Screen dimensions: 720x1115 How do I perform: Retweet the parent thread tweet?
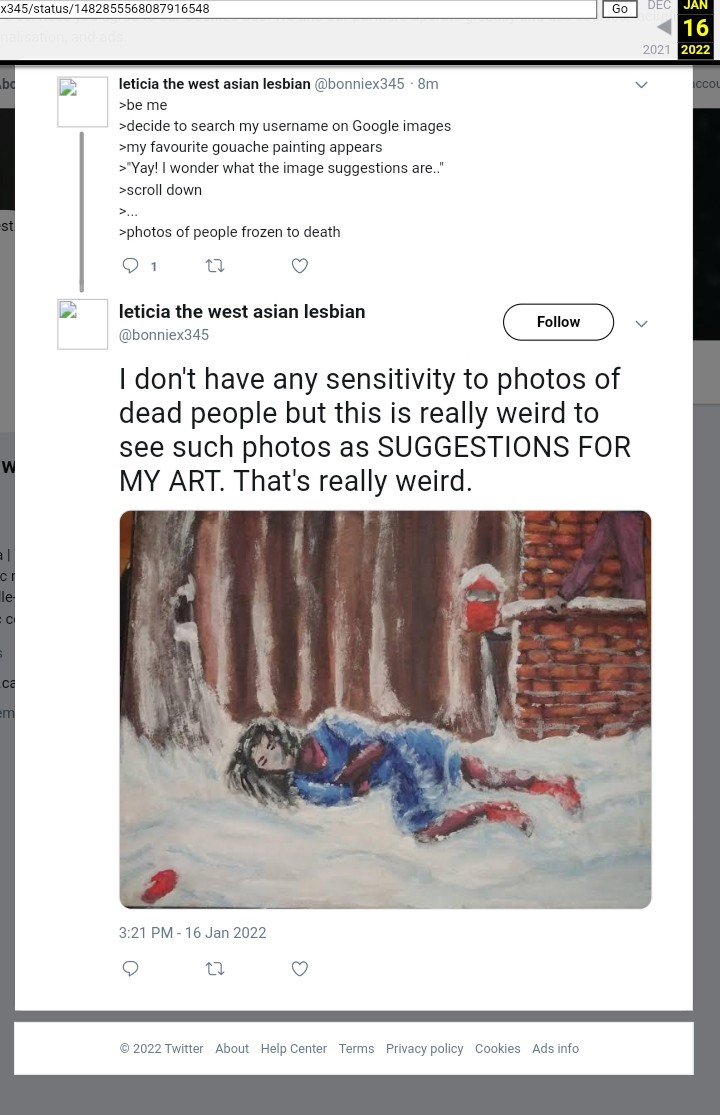pos(214,265)
